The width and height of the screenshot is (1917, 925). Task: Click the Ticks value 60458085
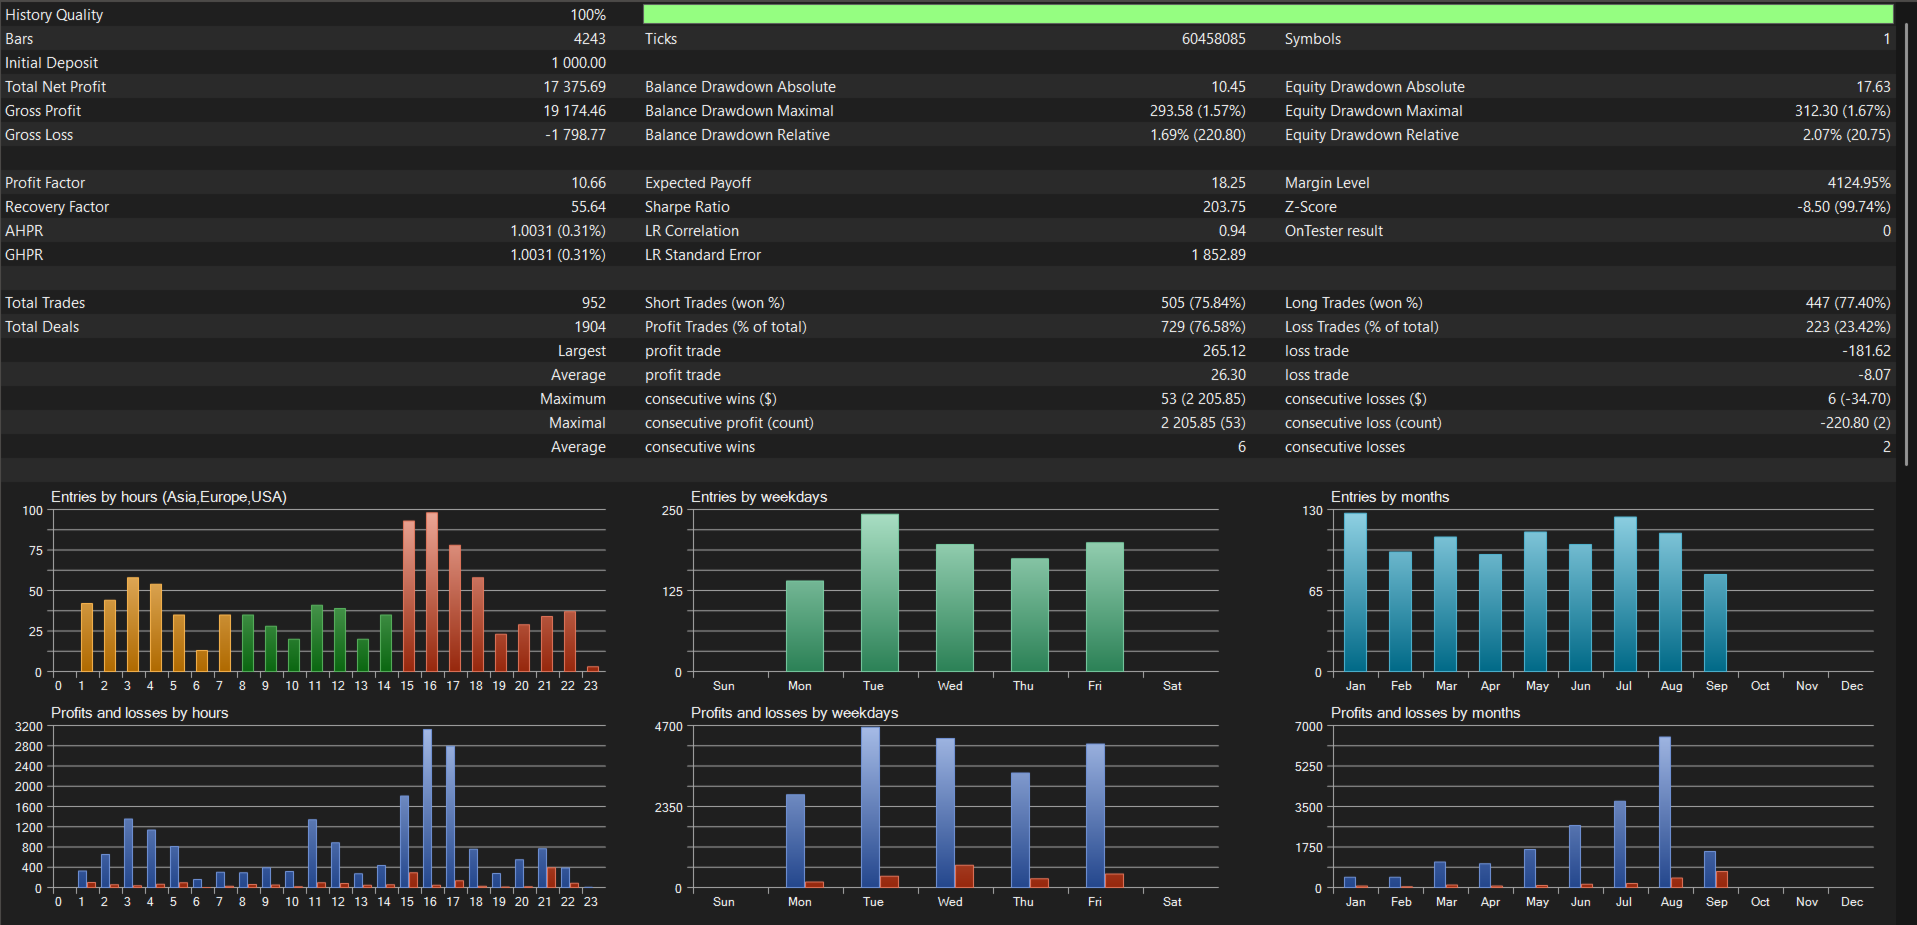point(1214,39)
